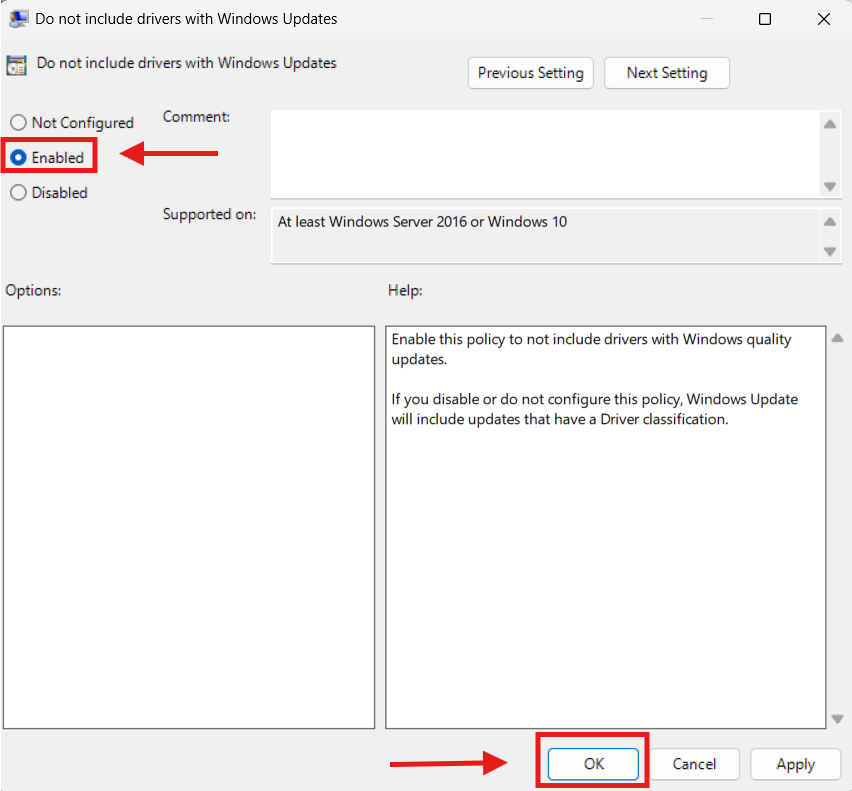The height and width of the screenshot is (791, 852).
Task: Click the Supported on text field
Action: click(x=545, y=236)
